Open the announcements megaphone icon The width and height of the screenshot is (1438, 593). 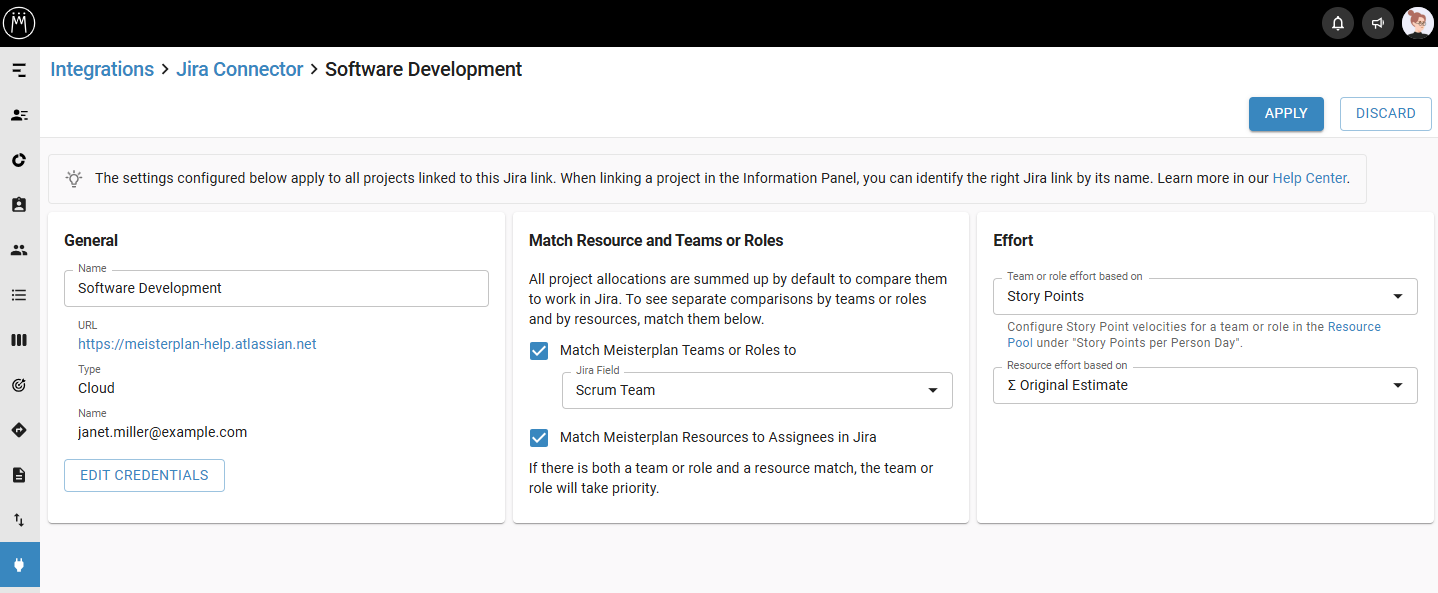[1378, 23]
